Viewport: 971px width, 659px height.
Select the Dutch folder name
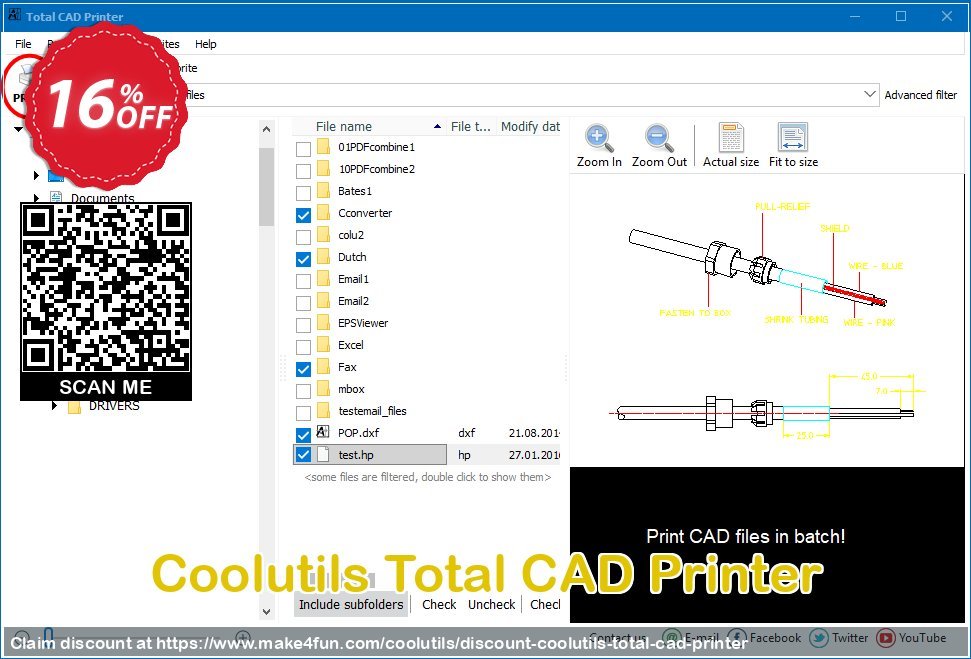point(352,257)
